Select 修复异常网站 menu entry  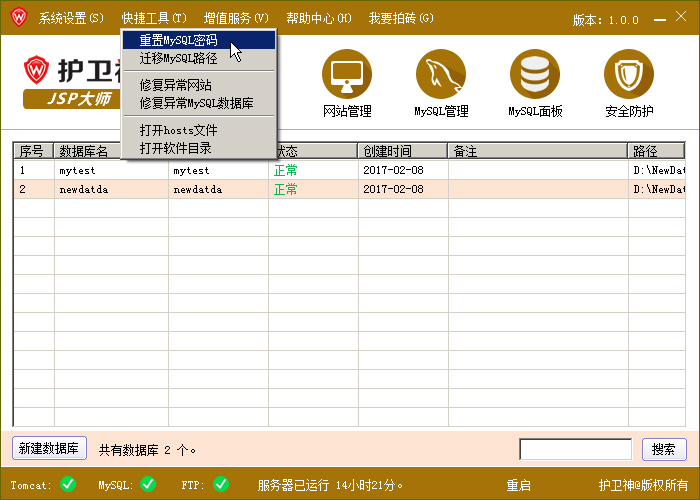(x=199, y=85)
